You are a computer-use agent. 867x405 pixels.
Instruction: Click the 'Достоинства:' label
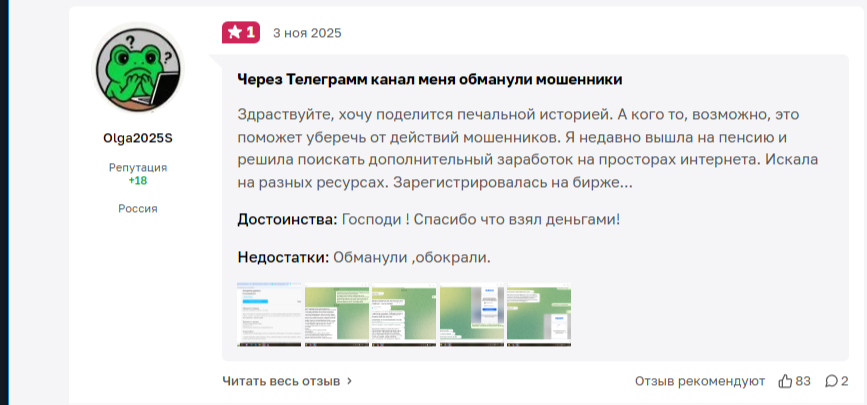(x=288, y=220)
